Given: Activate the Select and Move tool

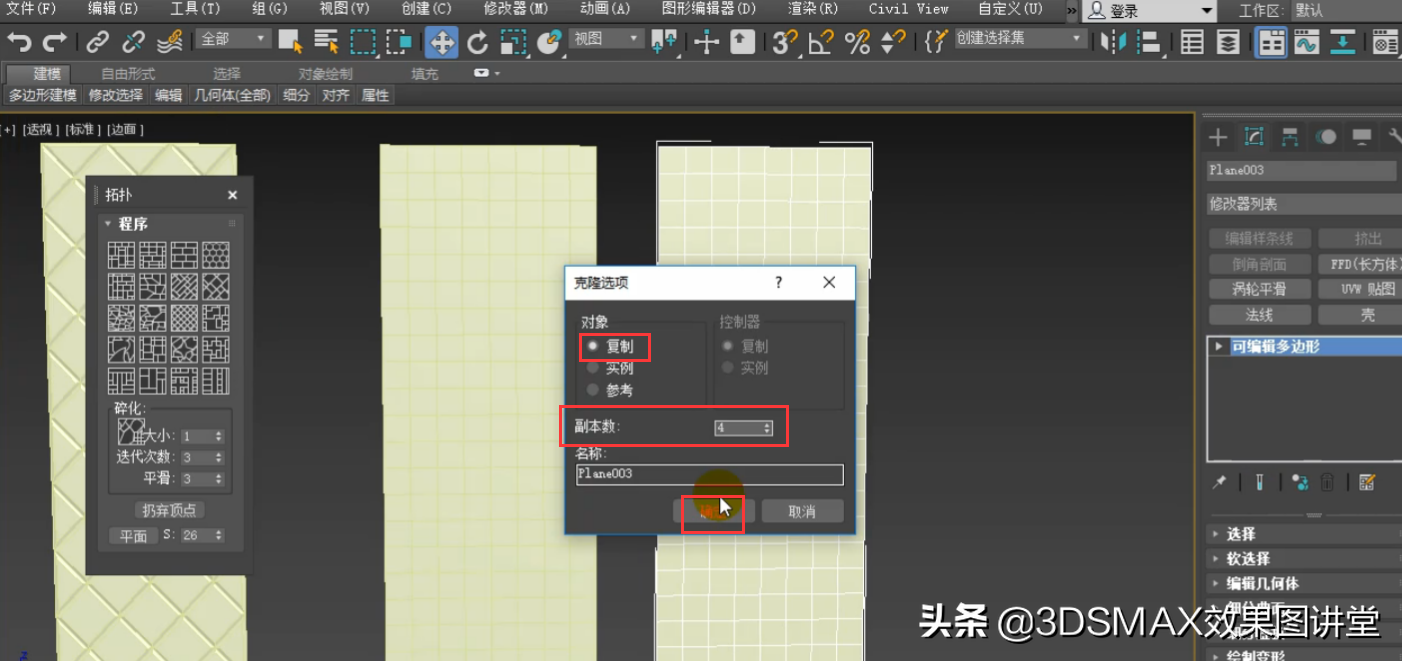Looking at the screenshot, I should pyautogui.click(x=441, y=42).
